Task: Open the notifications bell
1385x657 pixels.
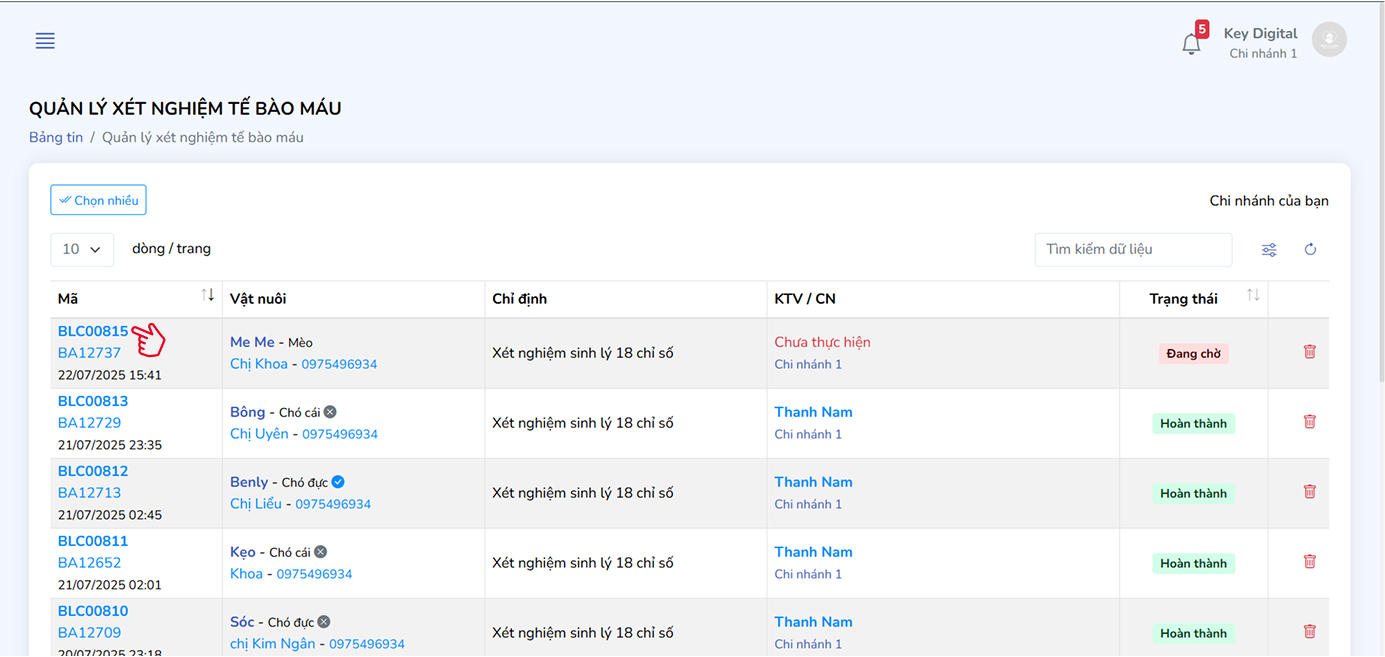Action: click(1191, 44)
